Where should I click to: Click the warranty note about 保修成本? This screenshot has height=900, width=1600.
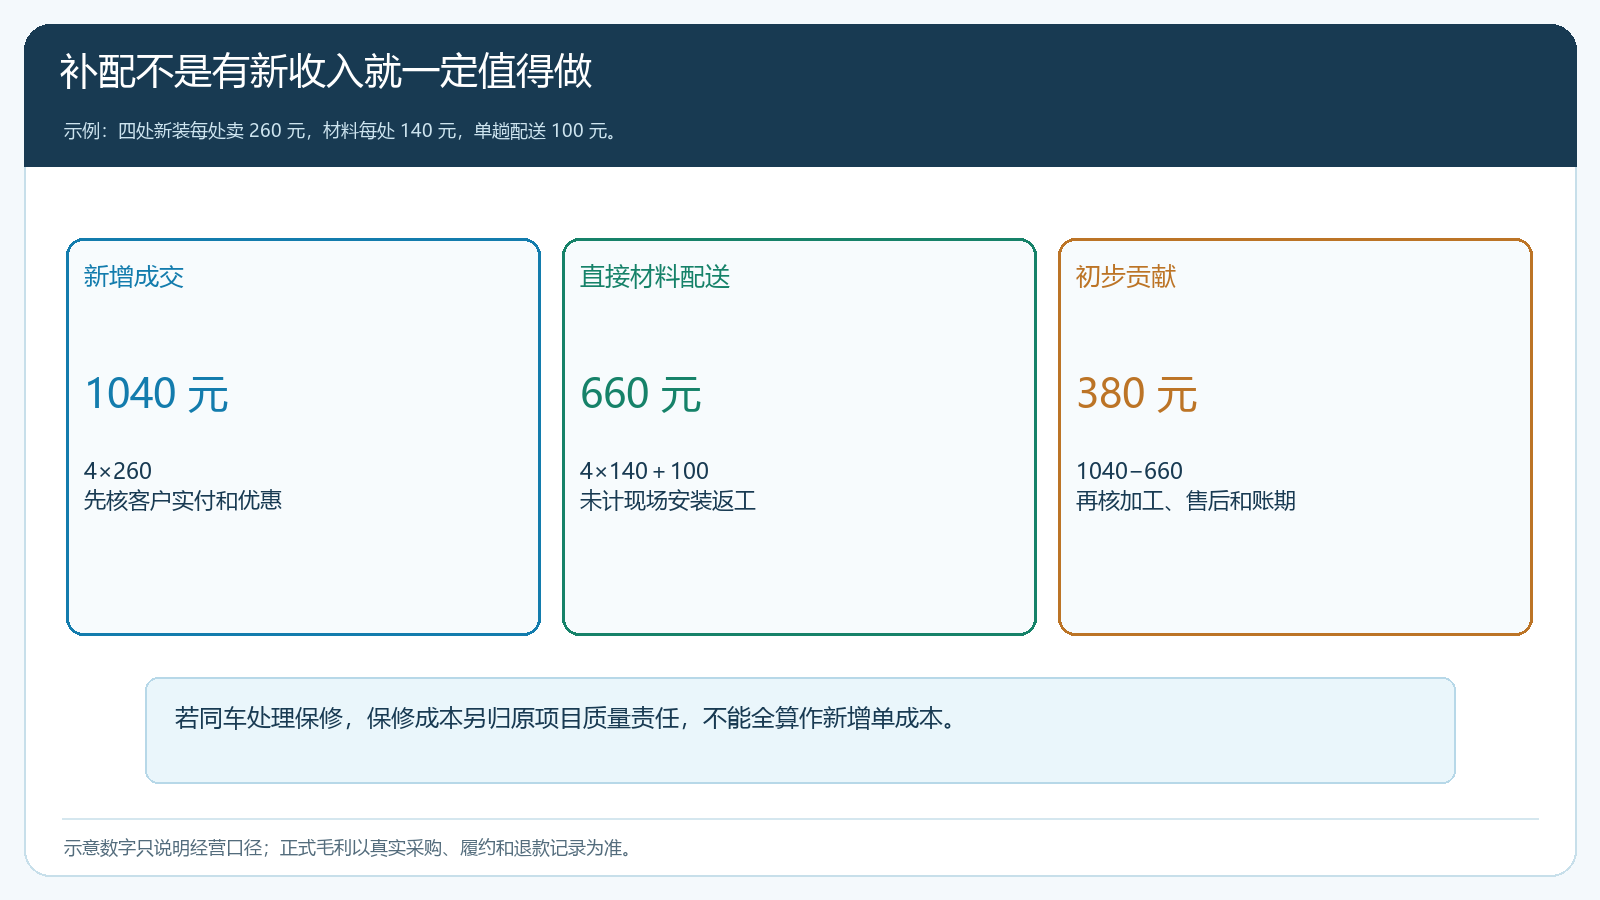567,718
